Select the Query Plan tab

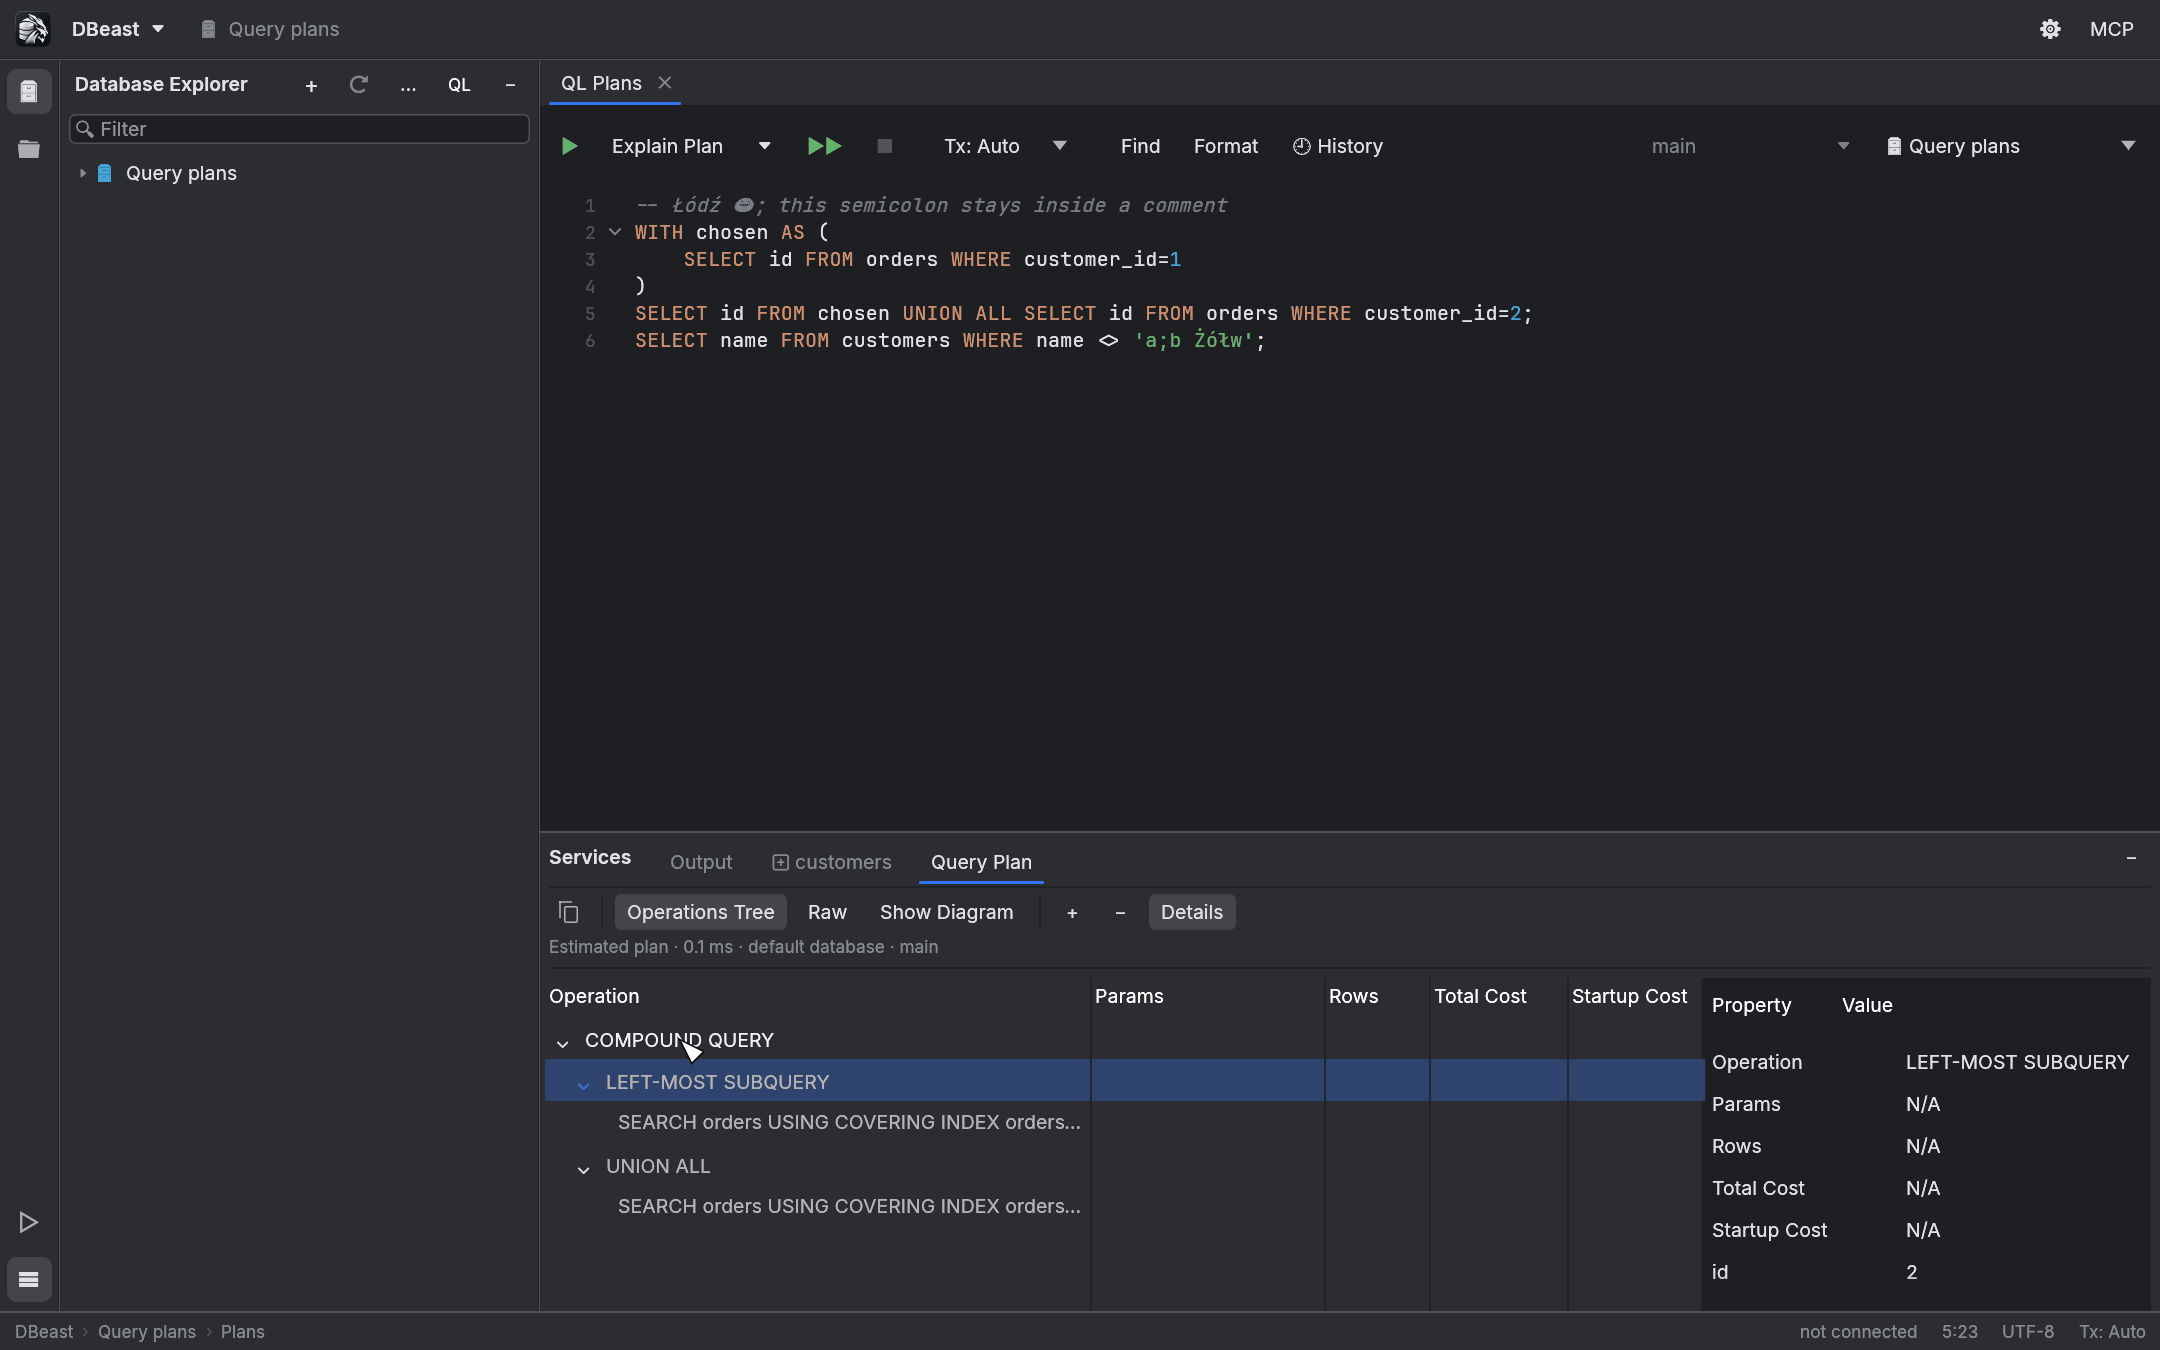click(x=981, y=862)
